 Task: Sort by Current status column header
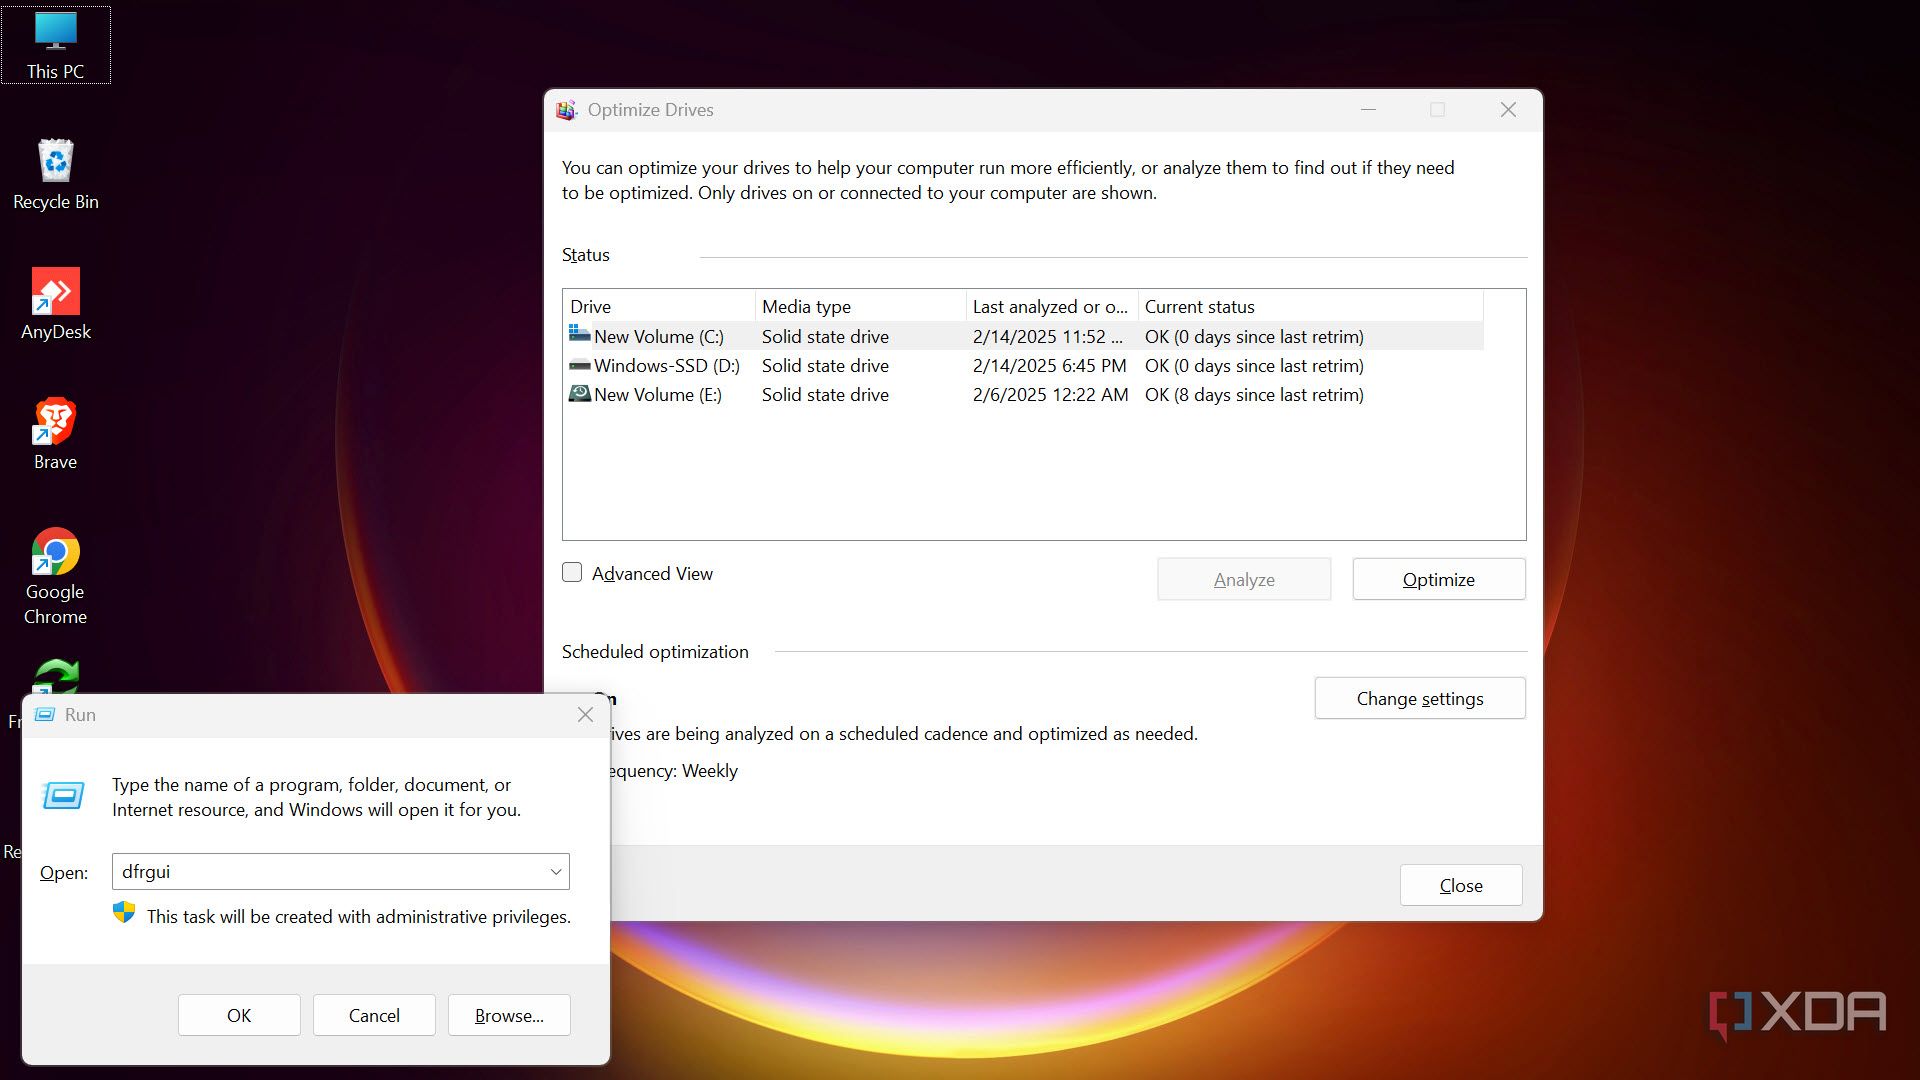1311,306
